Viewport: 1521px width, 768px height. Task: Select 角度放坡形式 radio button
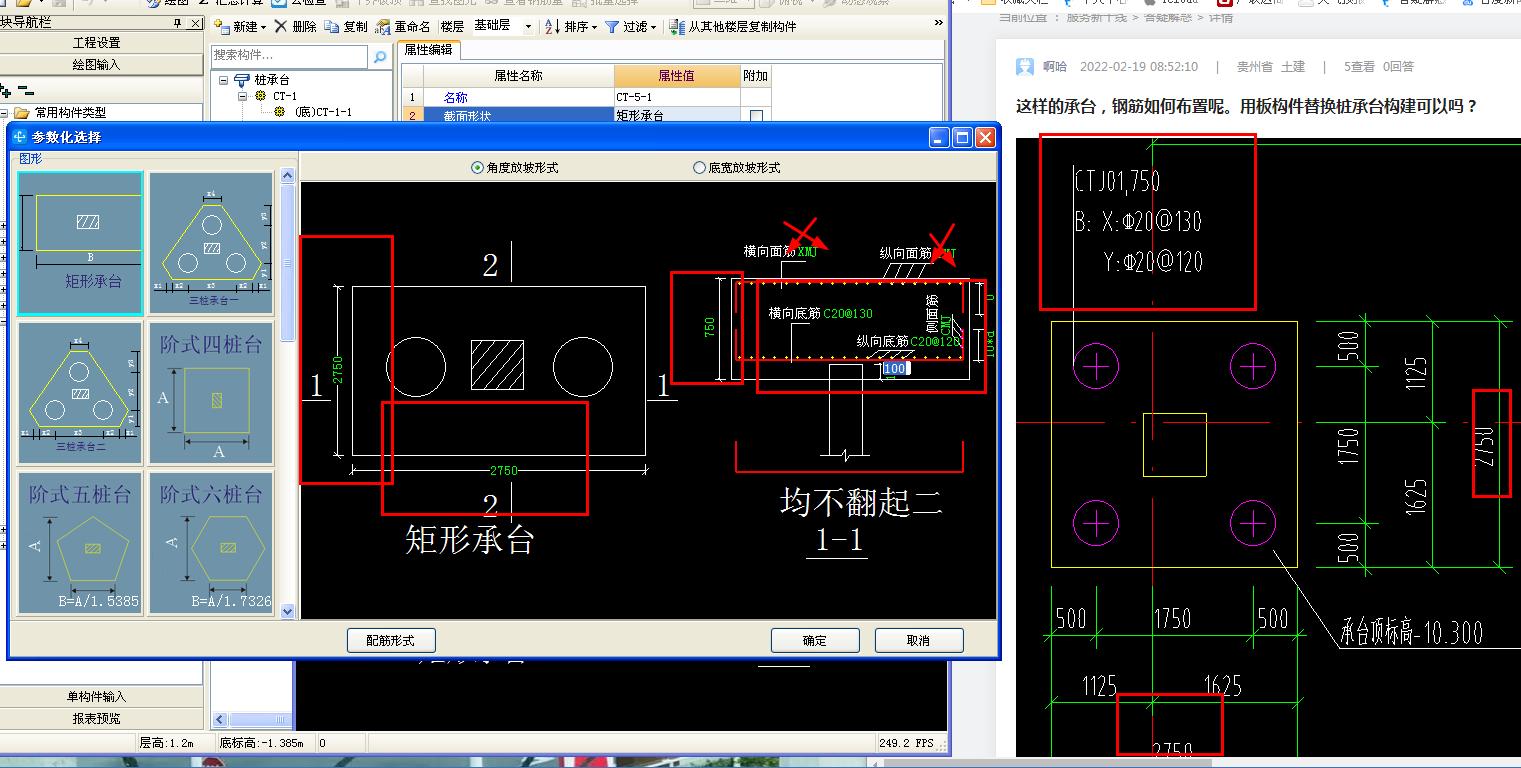477,168
